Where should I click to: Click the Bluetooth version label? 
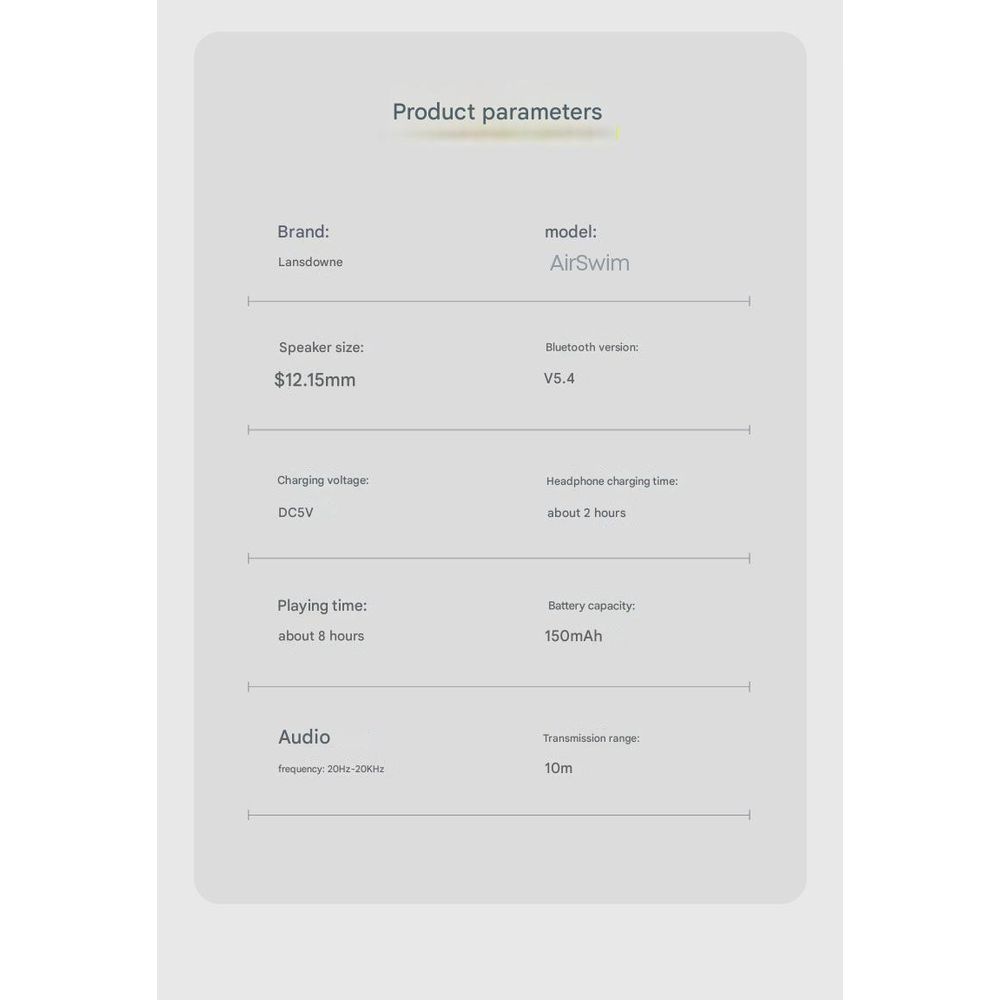pos(592,348)
